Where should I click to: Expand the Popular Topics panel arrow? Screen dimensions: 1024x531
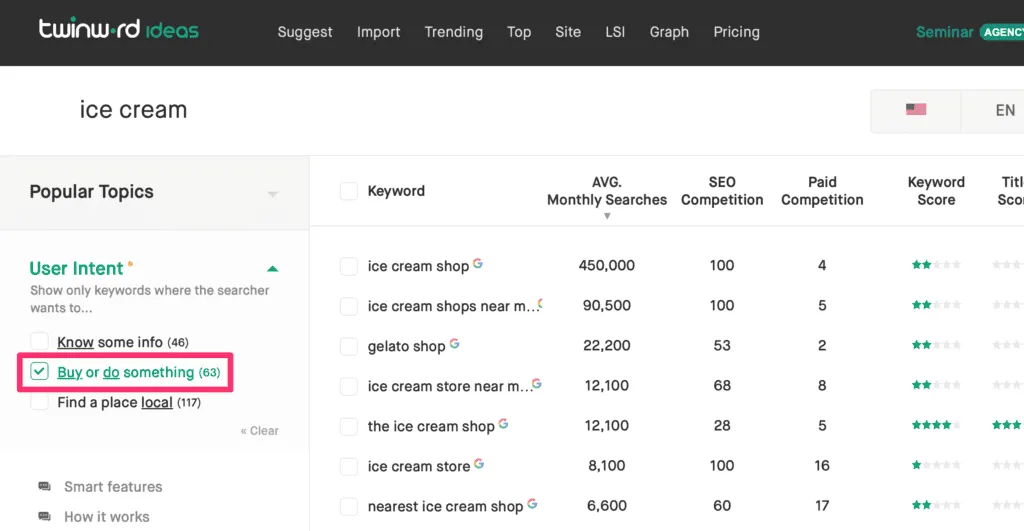pos(273,193)
